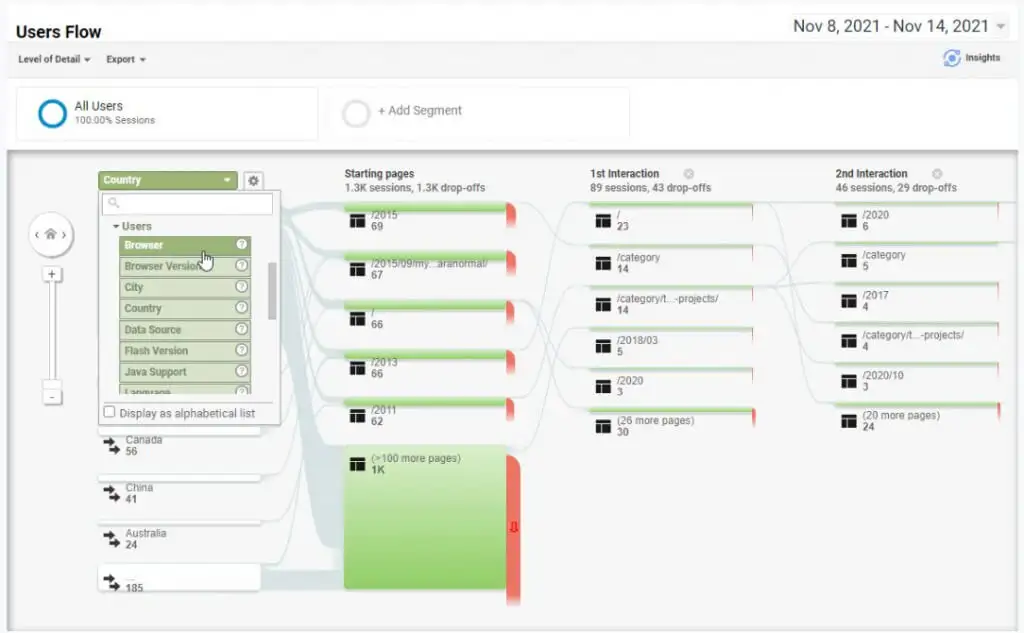Click help icon beside Data Source
This screenshot has width=1024, height=633.
coord(242,329)
